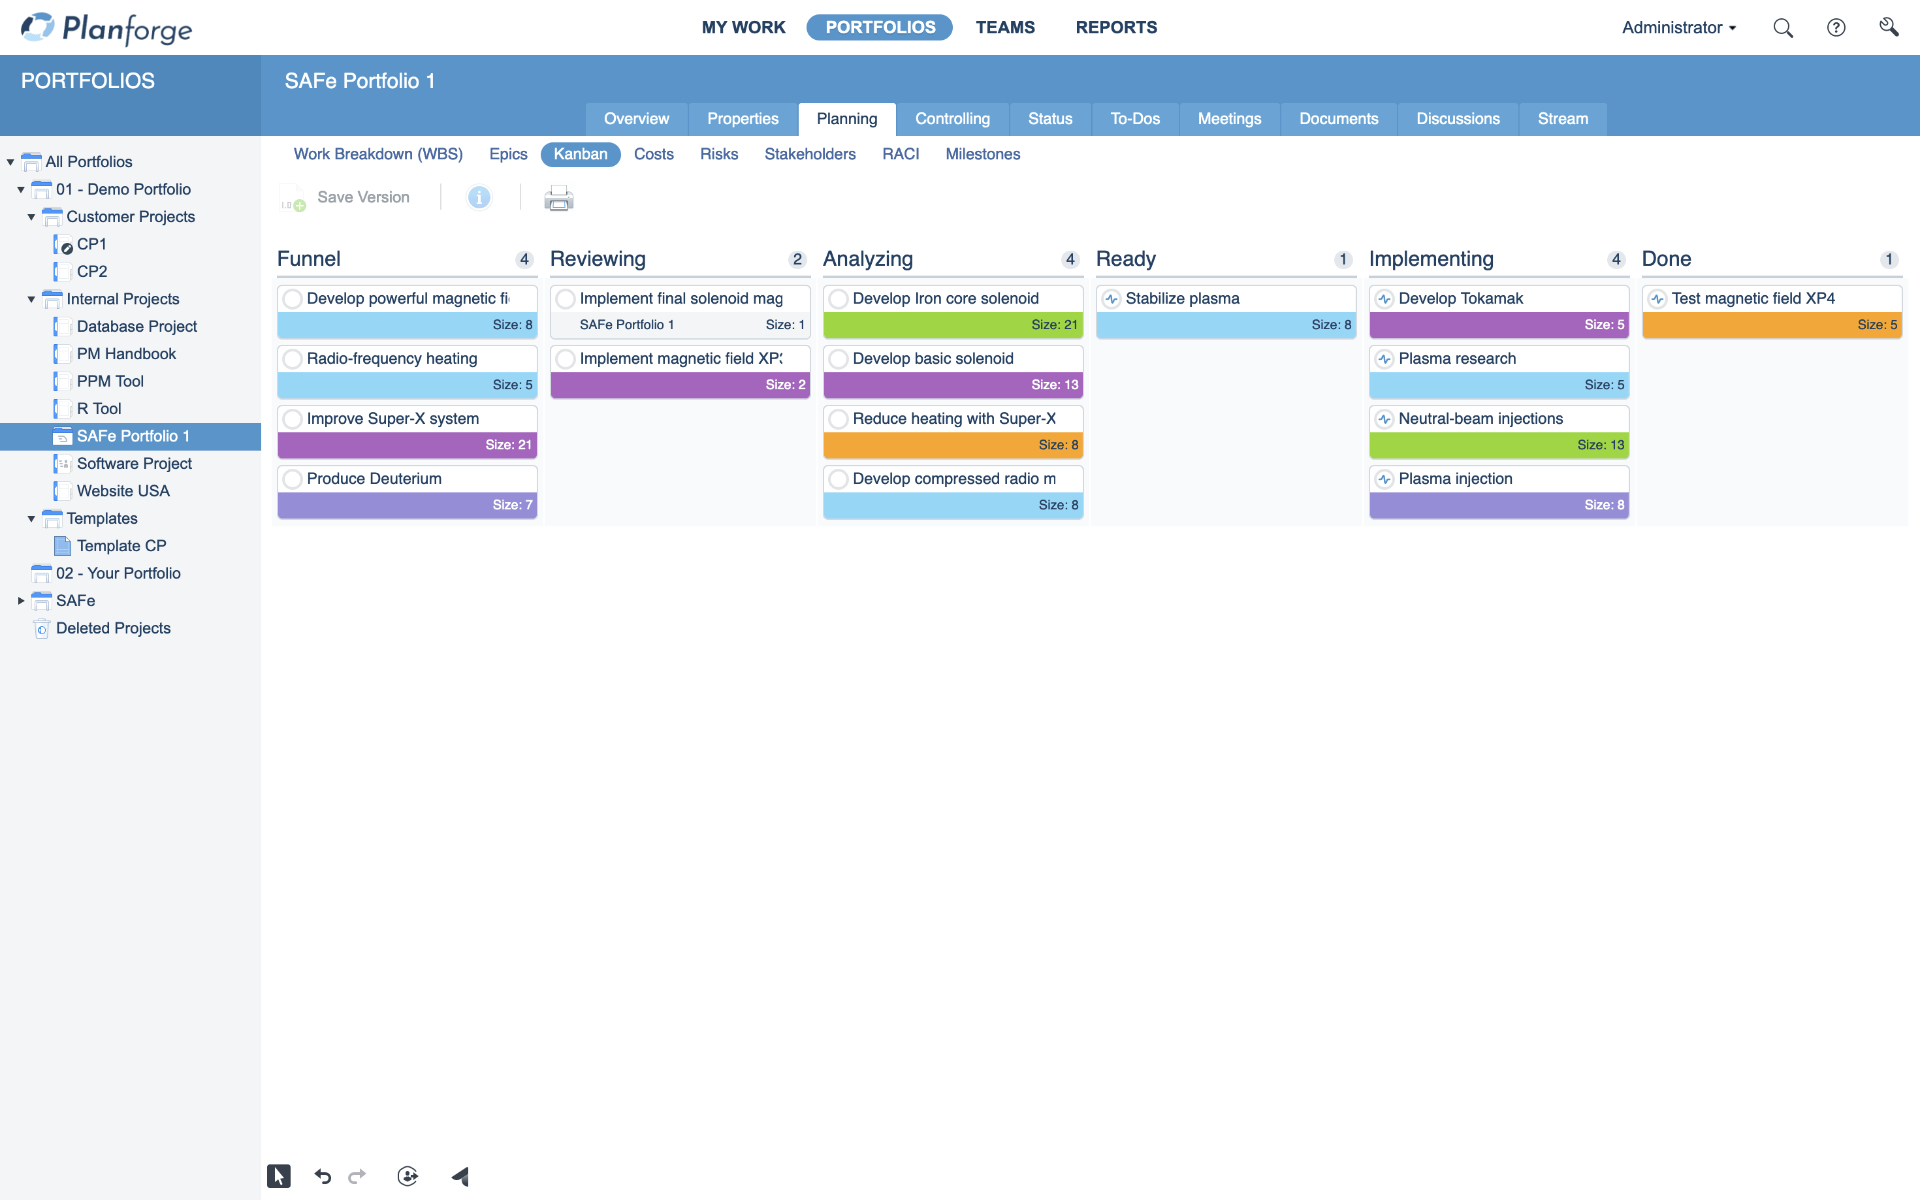Click the redo arrow icon
The image size is (1920, 1200).
point(358,1176)
